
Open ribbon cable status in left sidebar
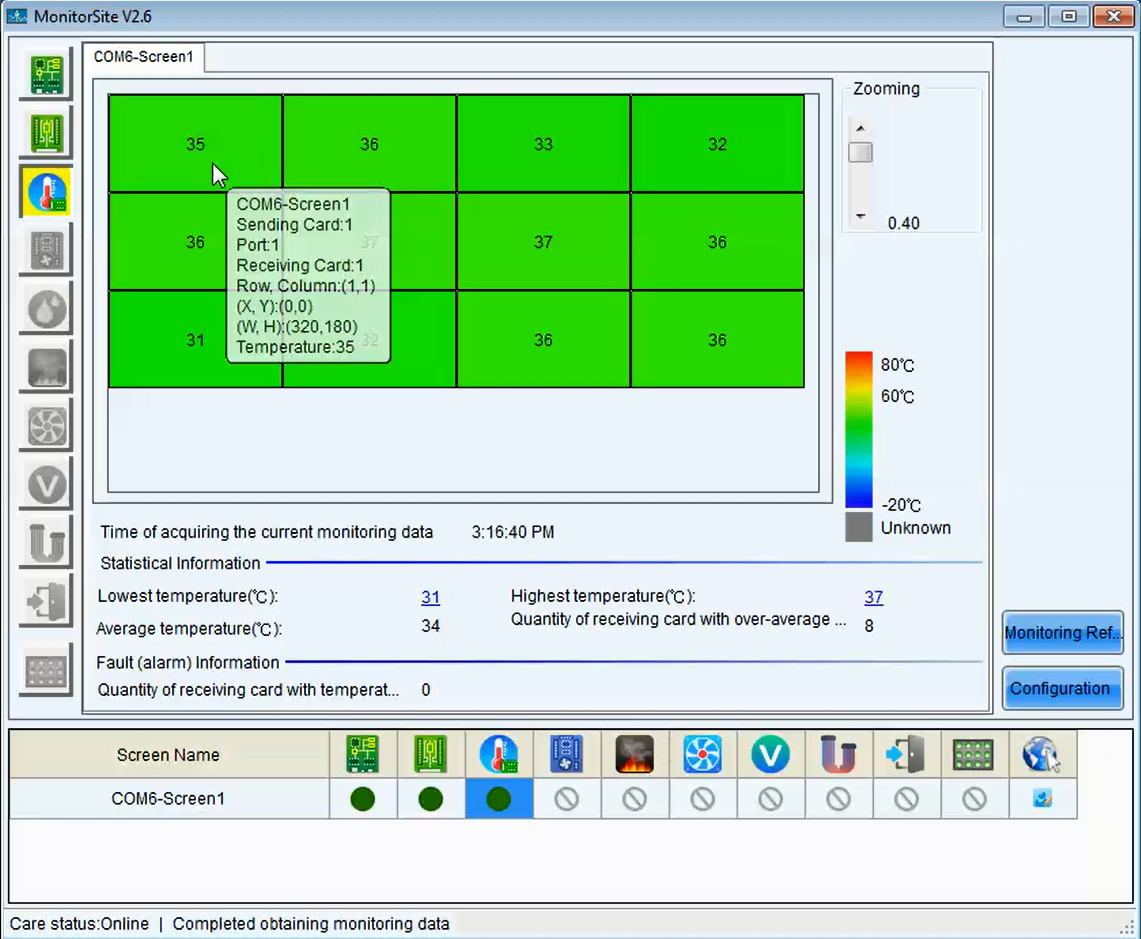46,545
